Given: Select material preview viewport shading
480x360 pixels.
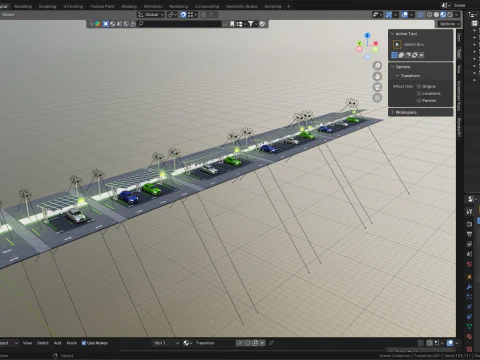Looking at the screenshot, I should (x=443, y=15).
